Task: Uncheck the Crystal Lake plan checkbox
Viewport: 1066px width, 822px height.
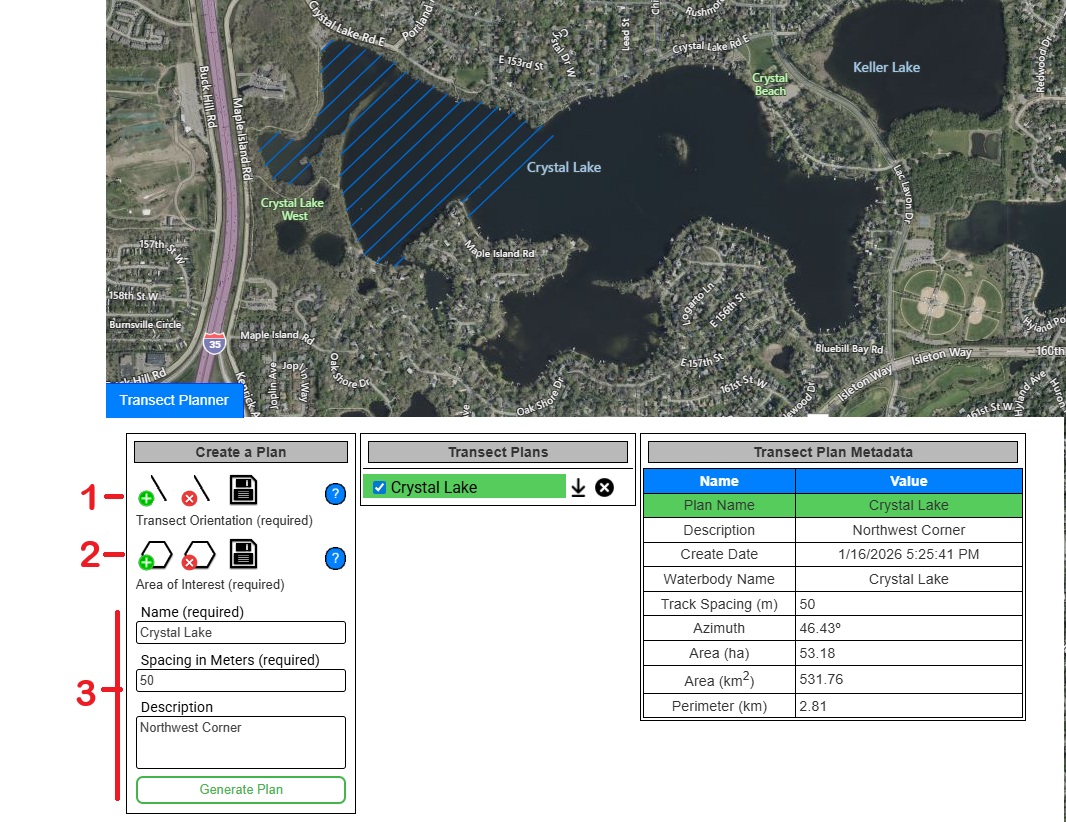Action: (379, 488)
